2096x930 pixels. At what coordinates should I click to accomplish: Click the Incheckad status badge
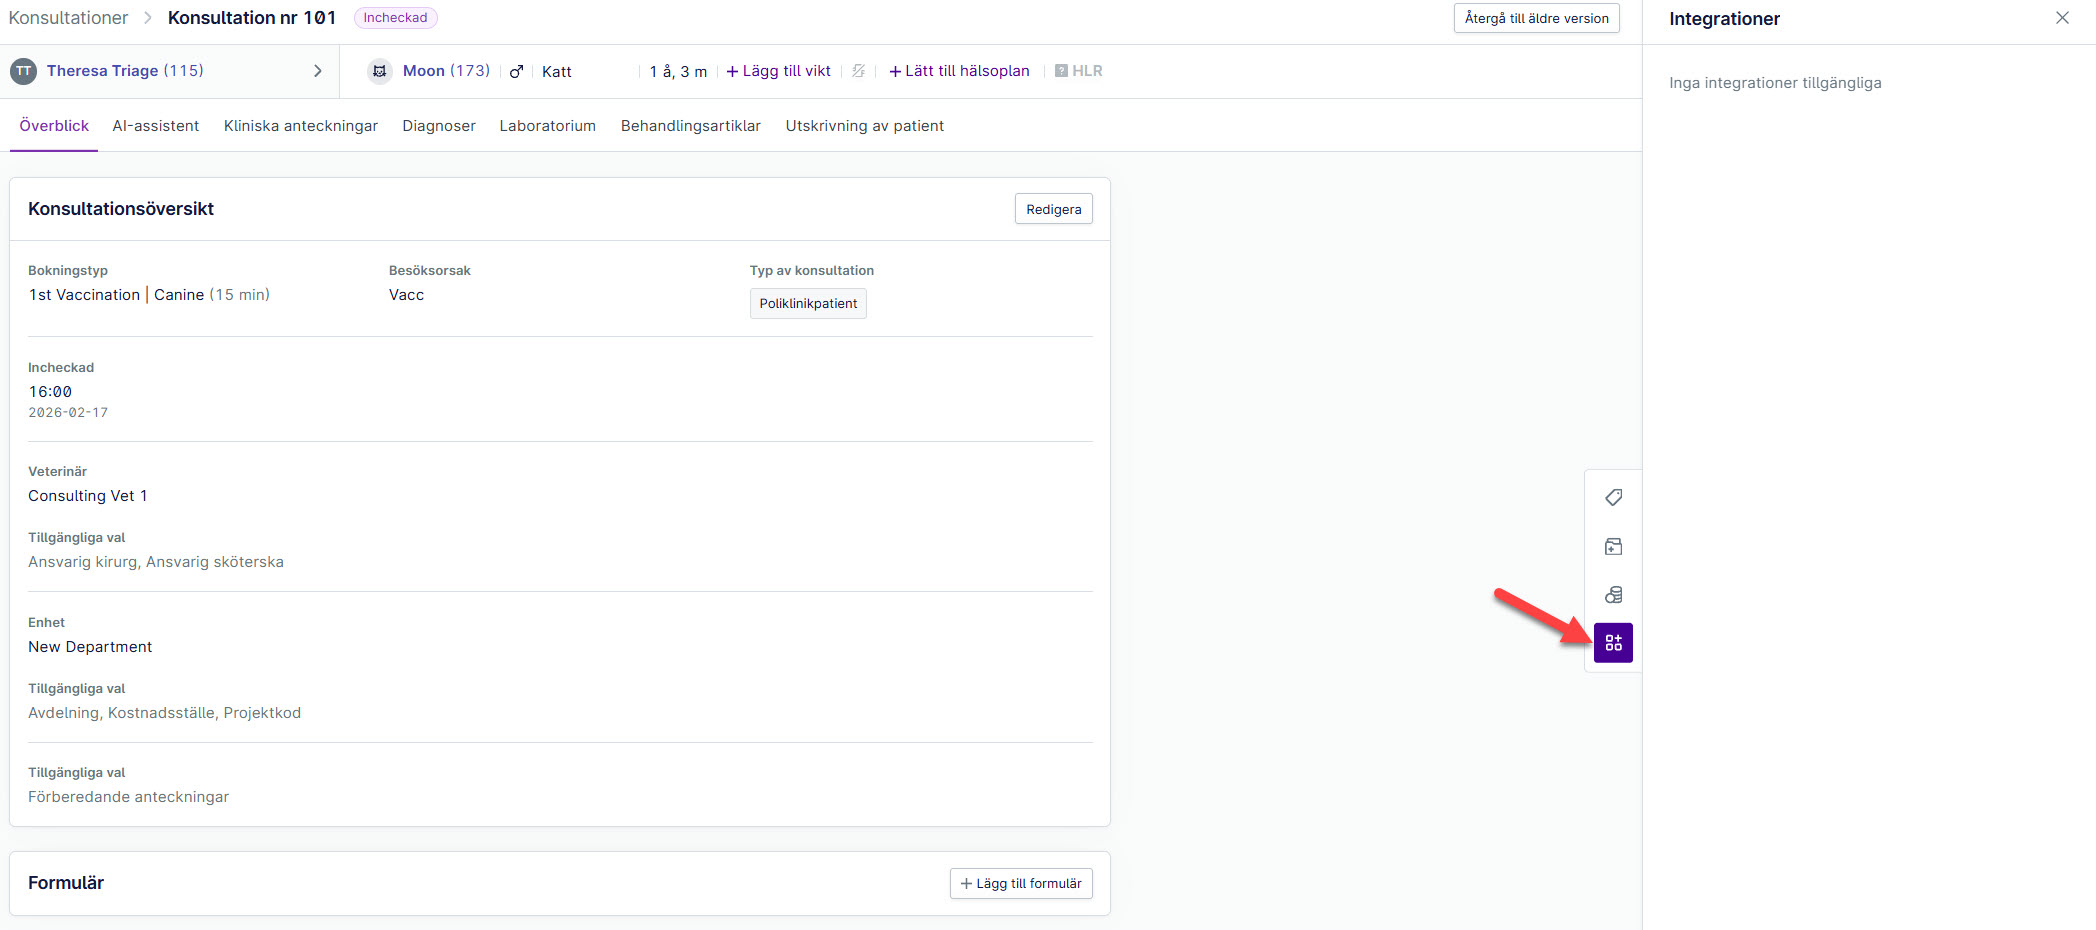395,18
